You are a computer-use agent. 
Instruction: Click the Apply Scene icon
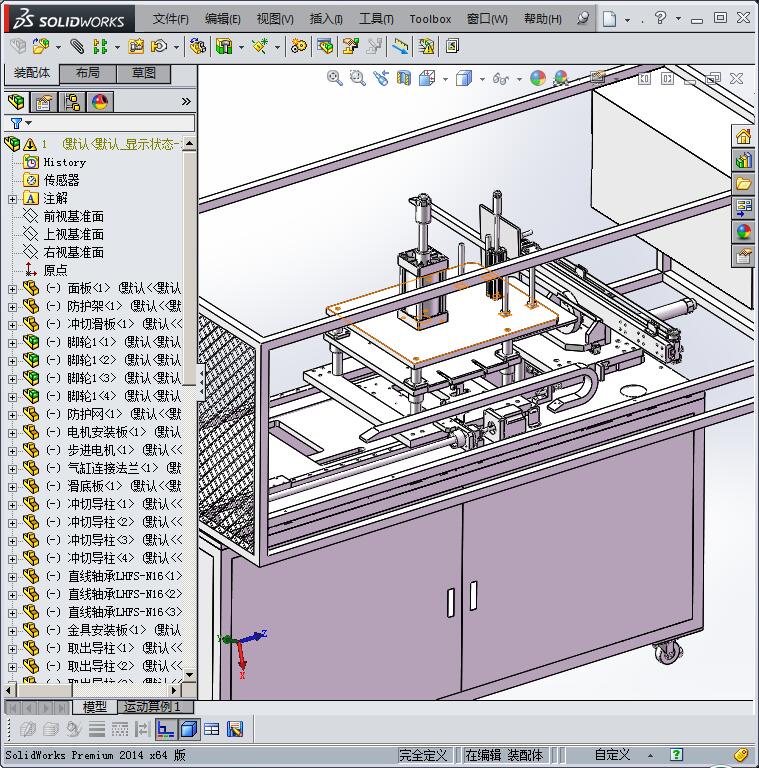pos(561,78)
